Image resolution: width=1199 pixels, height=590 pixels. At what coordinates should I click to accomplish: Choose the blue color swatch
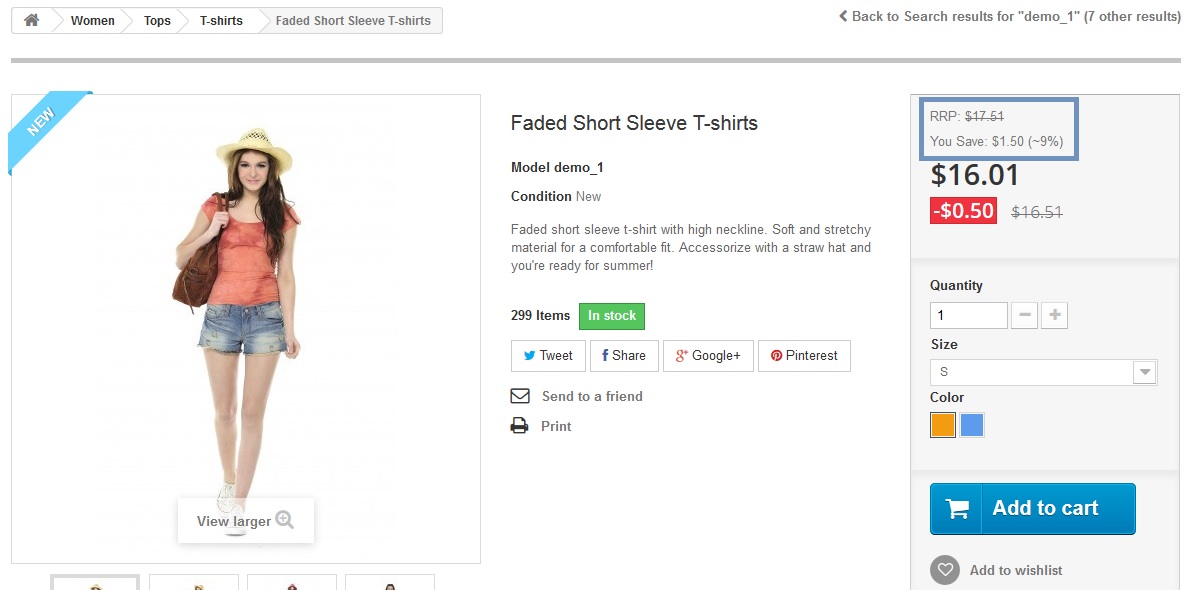972,425
